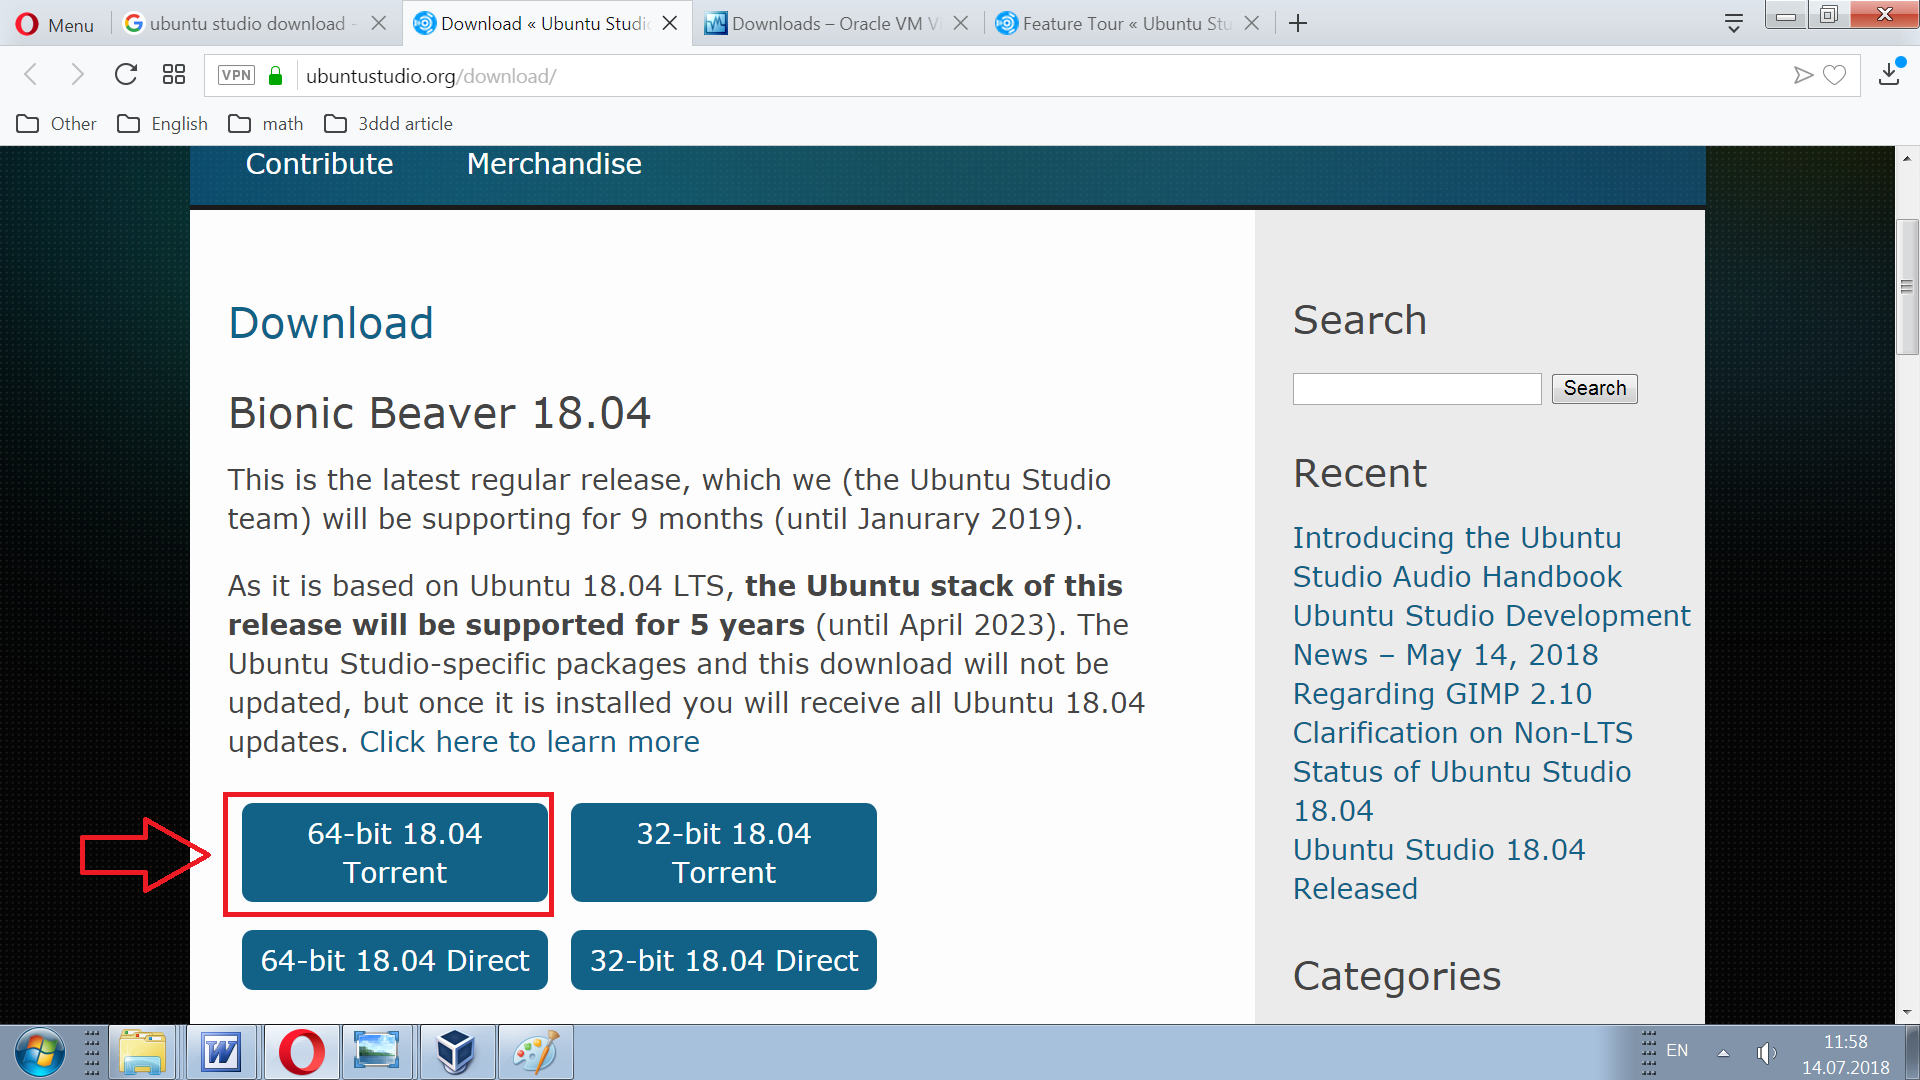Image resolution: width=1920 pixels, height=1080 pixels.
Task: Toggle the VPN badge in address bar
Action: click(x=236, y=75)
